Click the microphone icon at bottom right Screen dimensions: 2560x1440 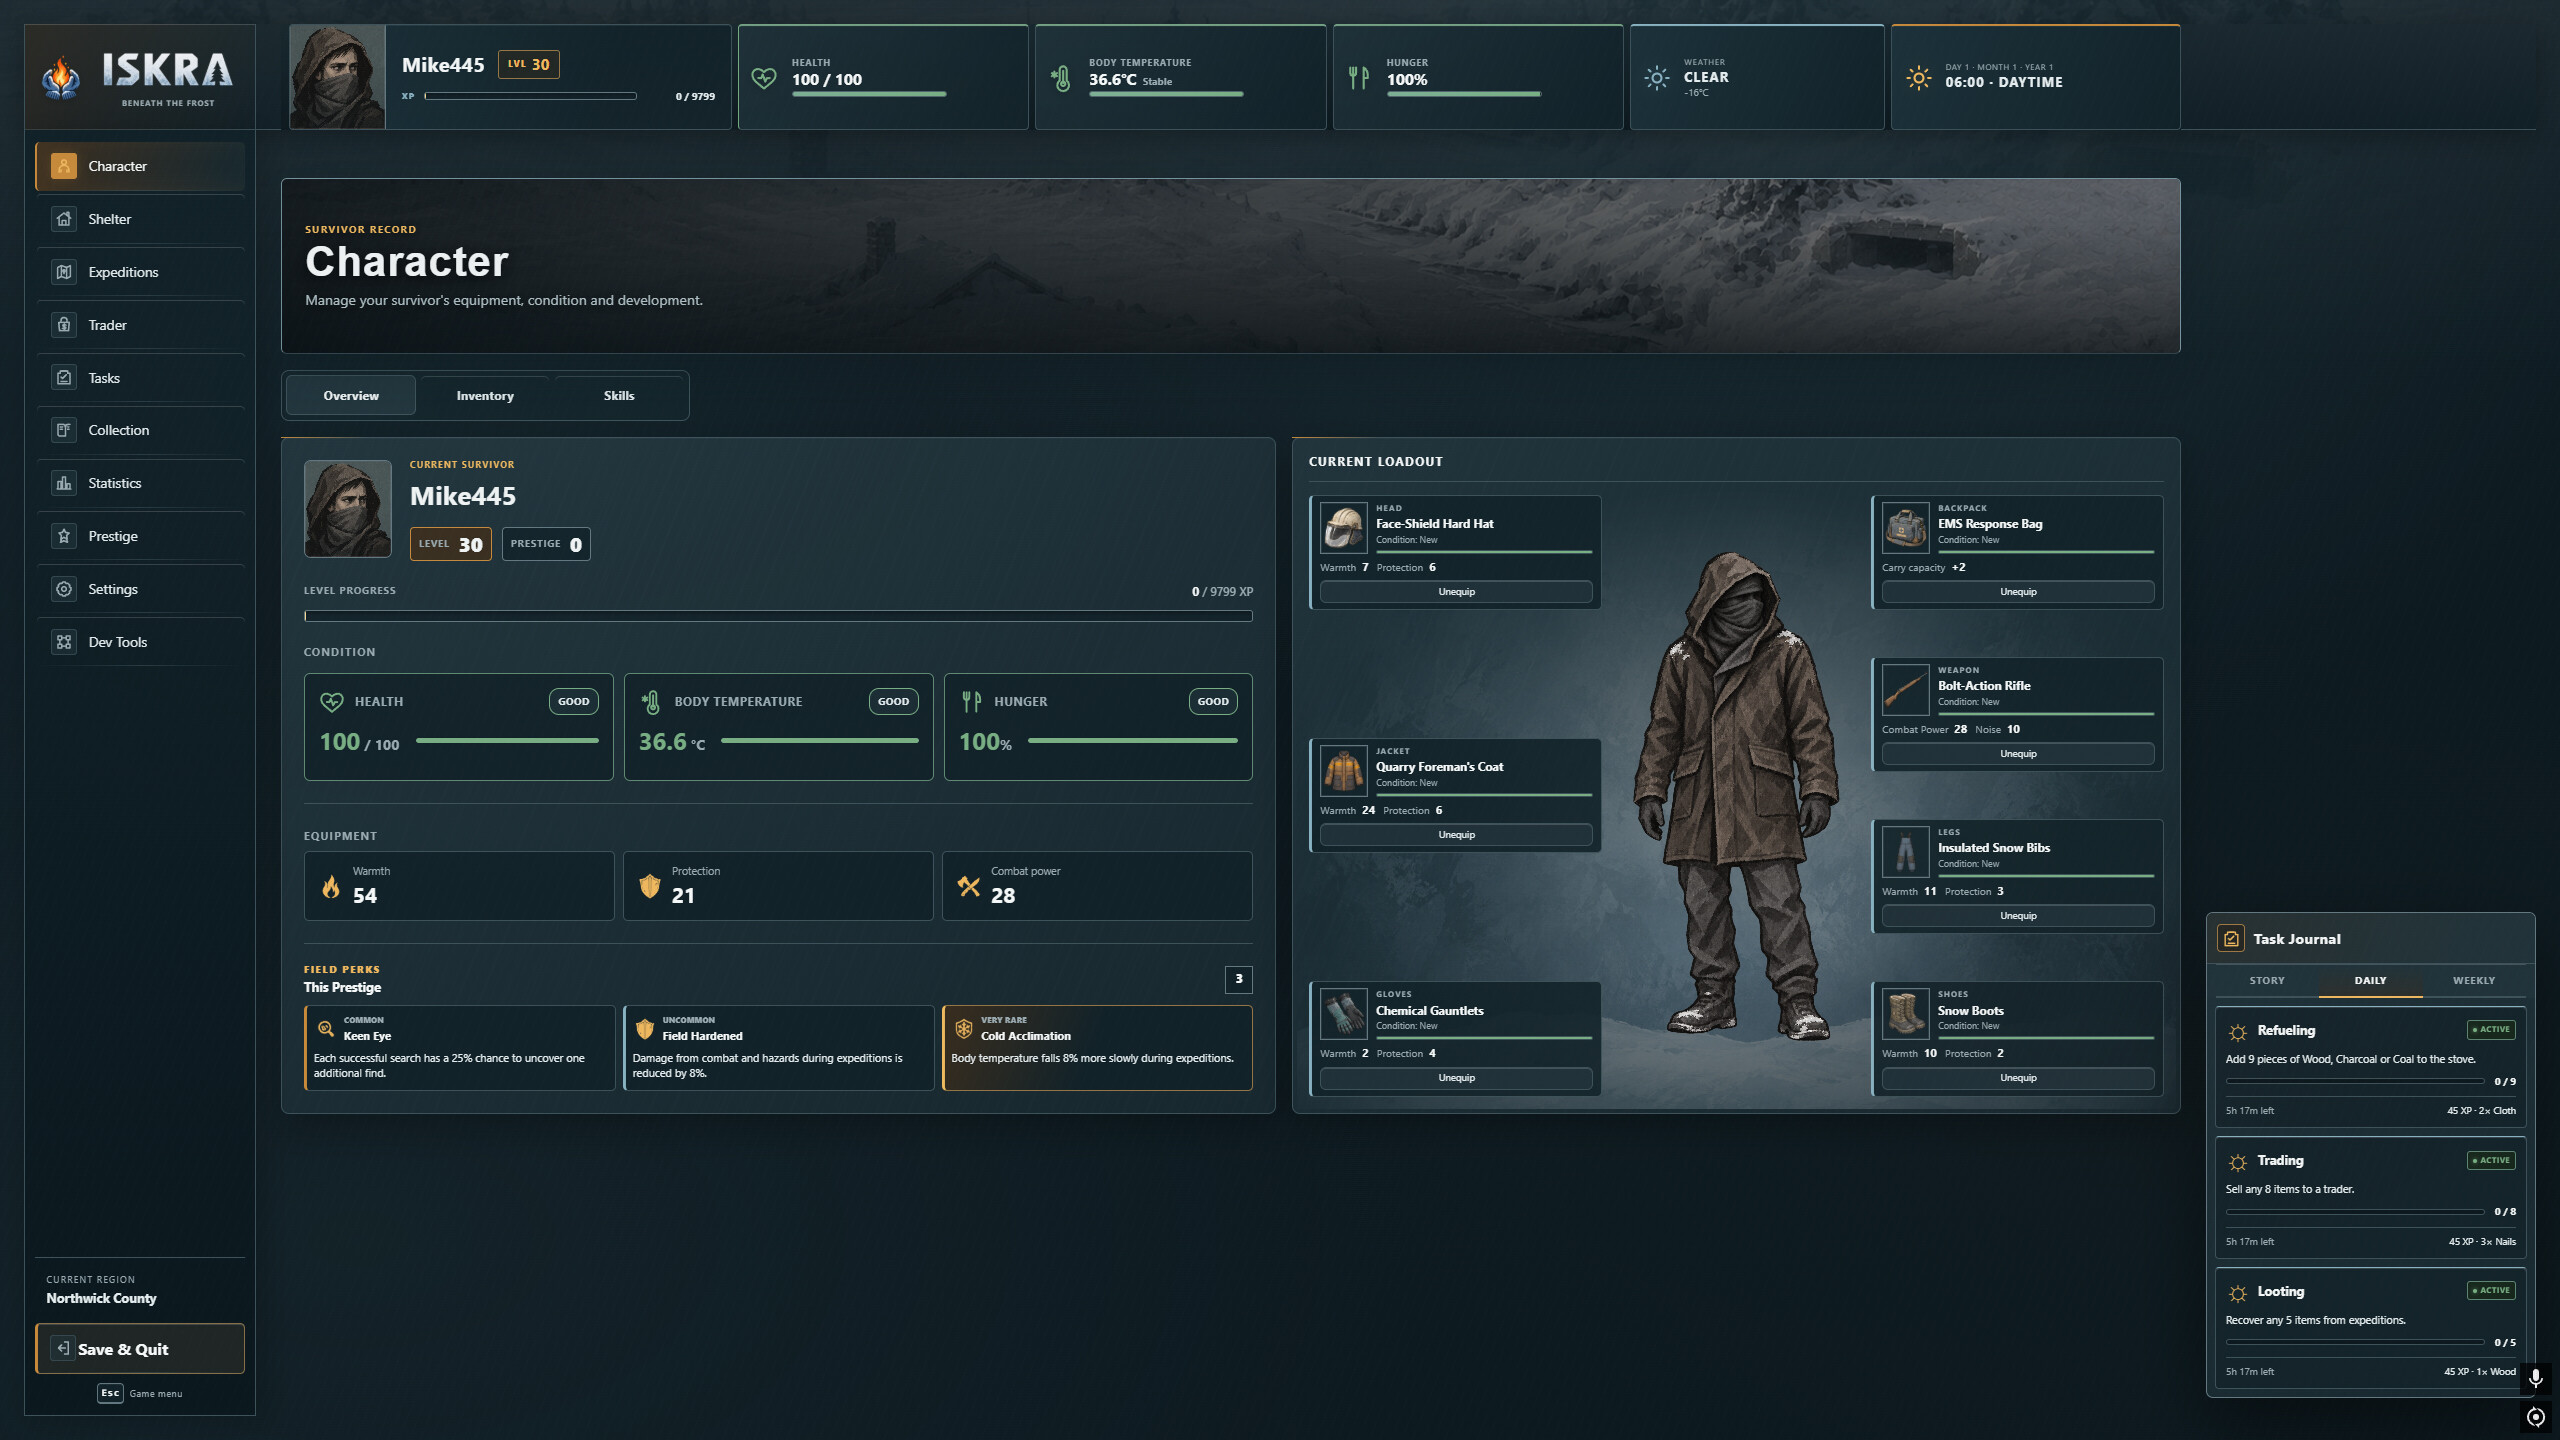point(2535,1378)
